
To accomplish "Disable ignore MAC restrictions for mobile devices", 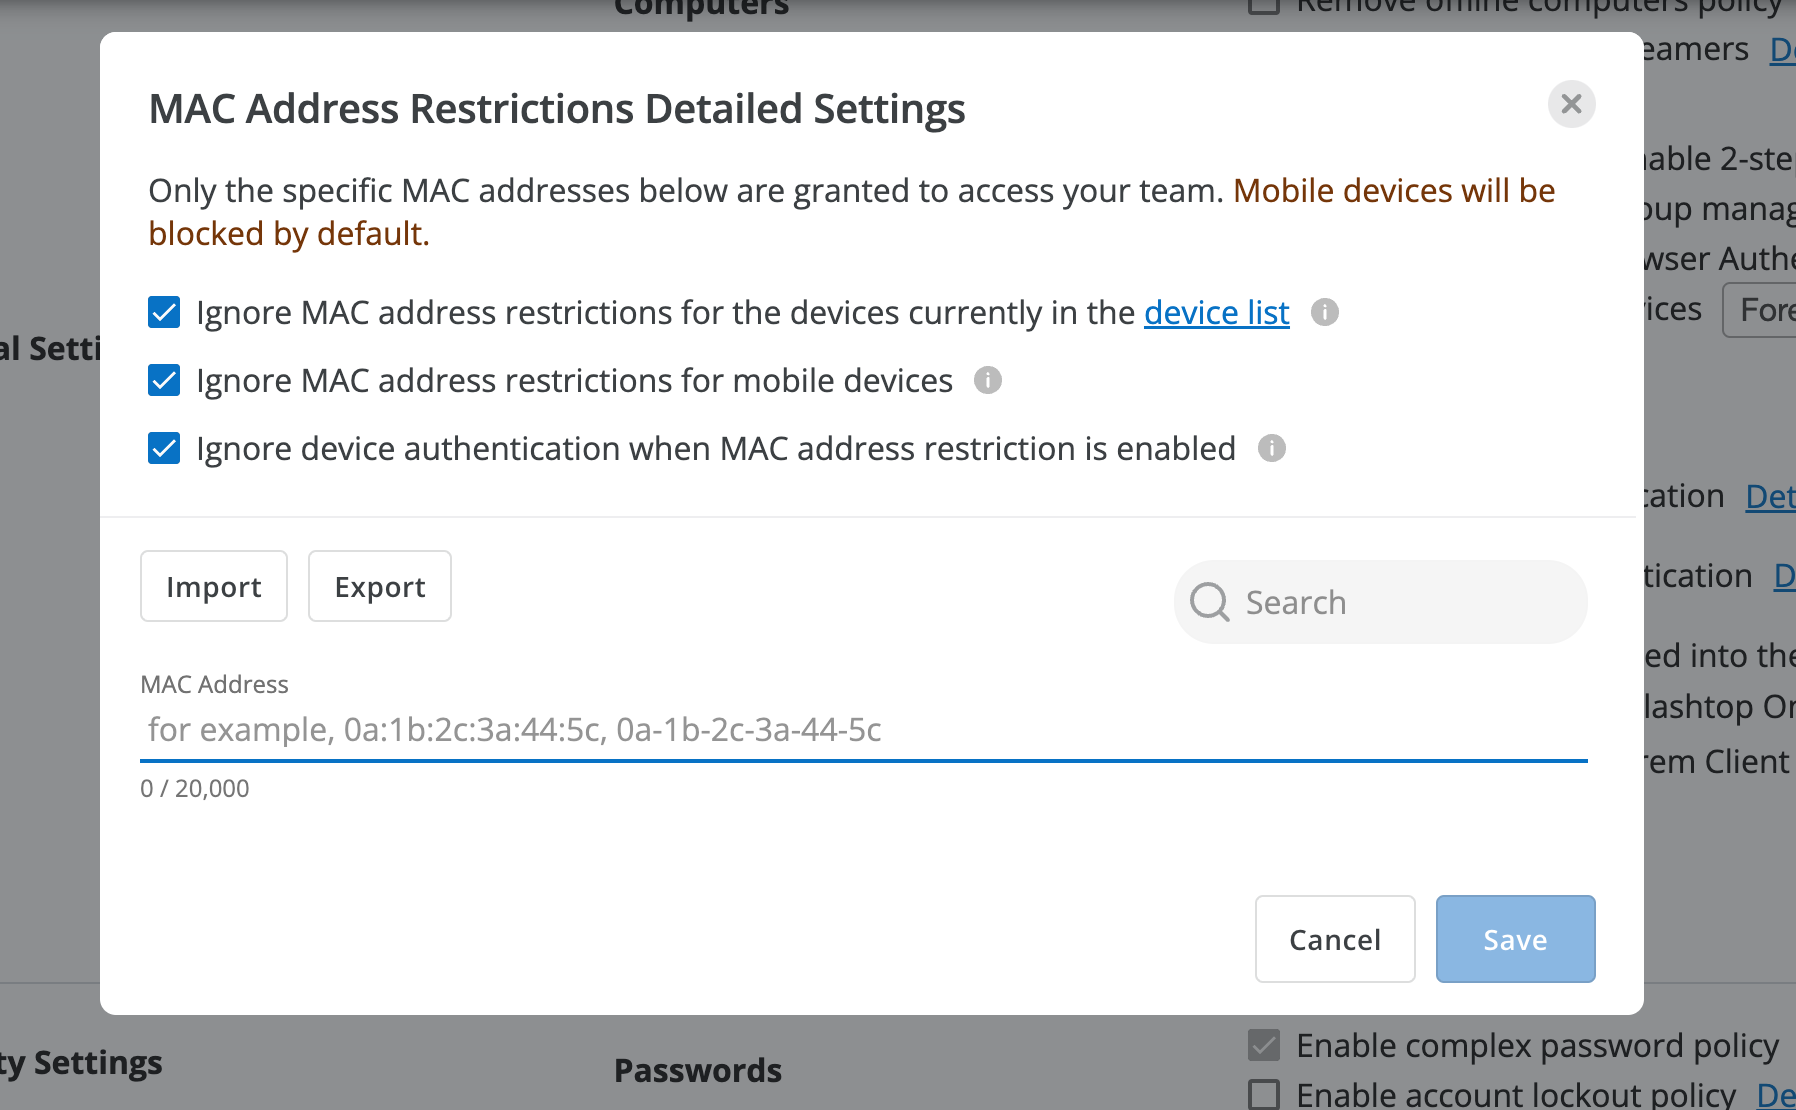I will tap(163, 380).
